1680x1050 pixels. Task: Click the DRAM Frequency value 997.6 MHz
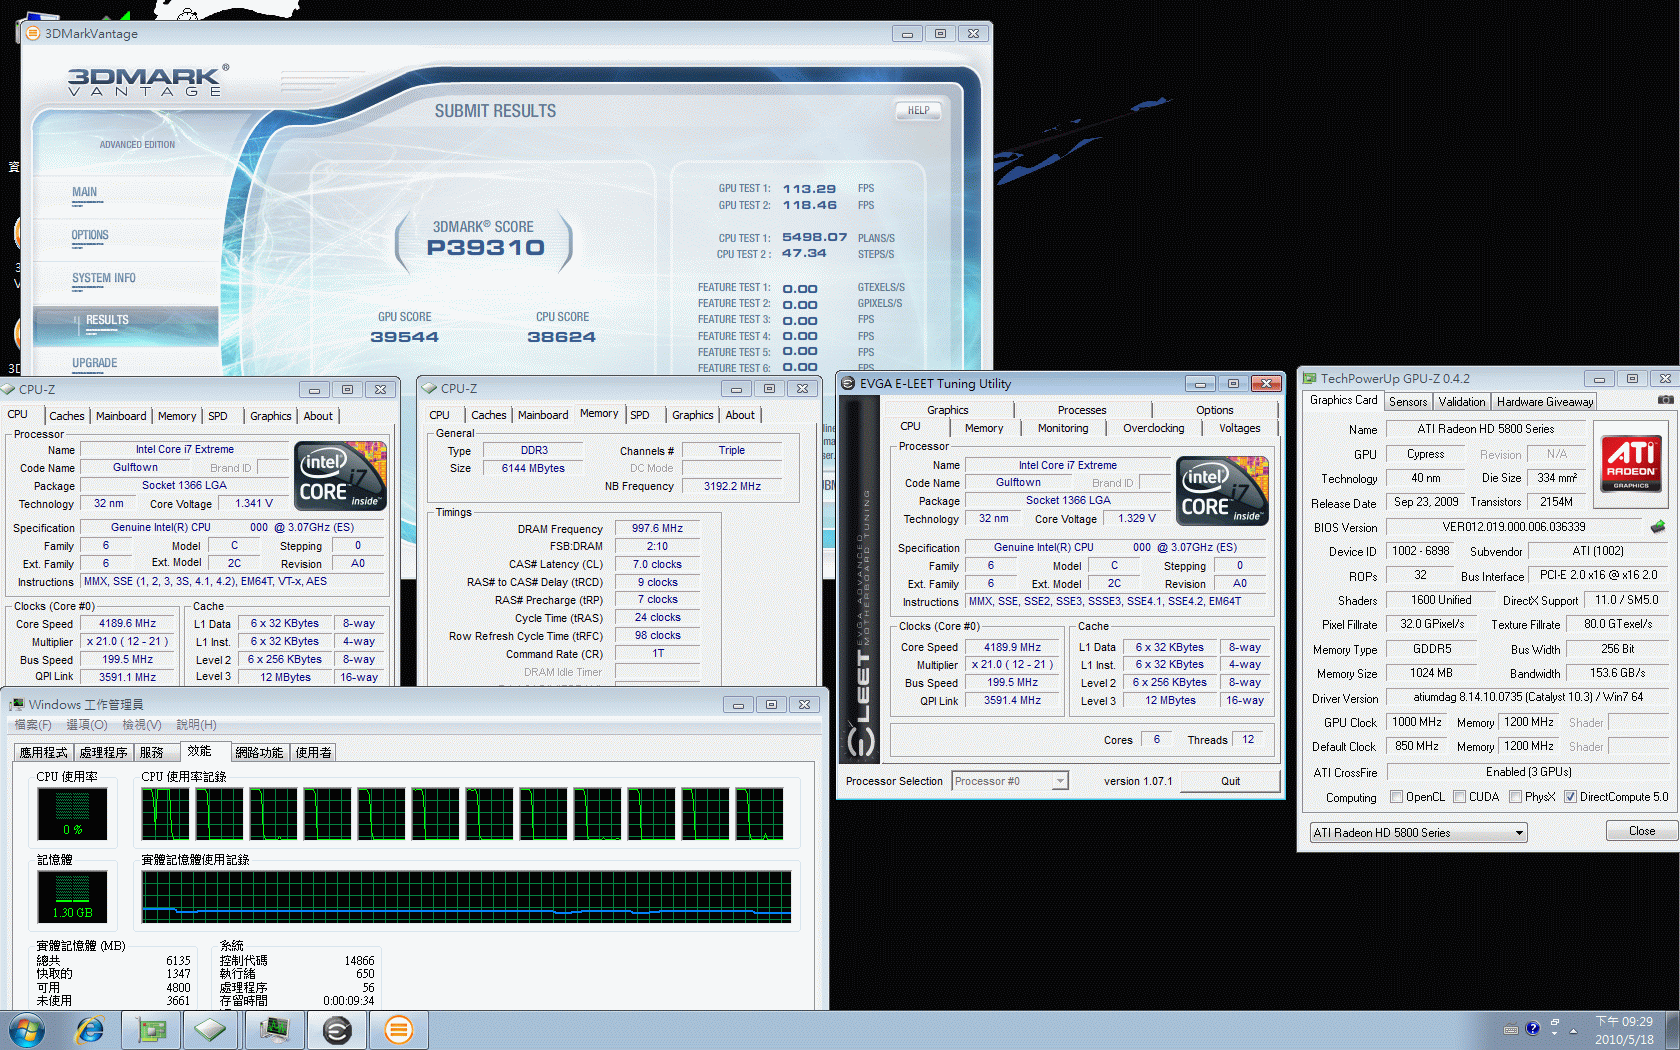coord(657,528)
